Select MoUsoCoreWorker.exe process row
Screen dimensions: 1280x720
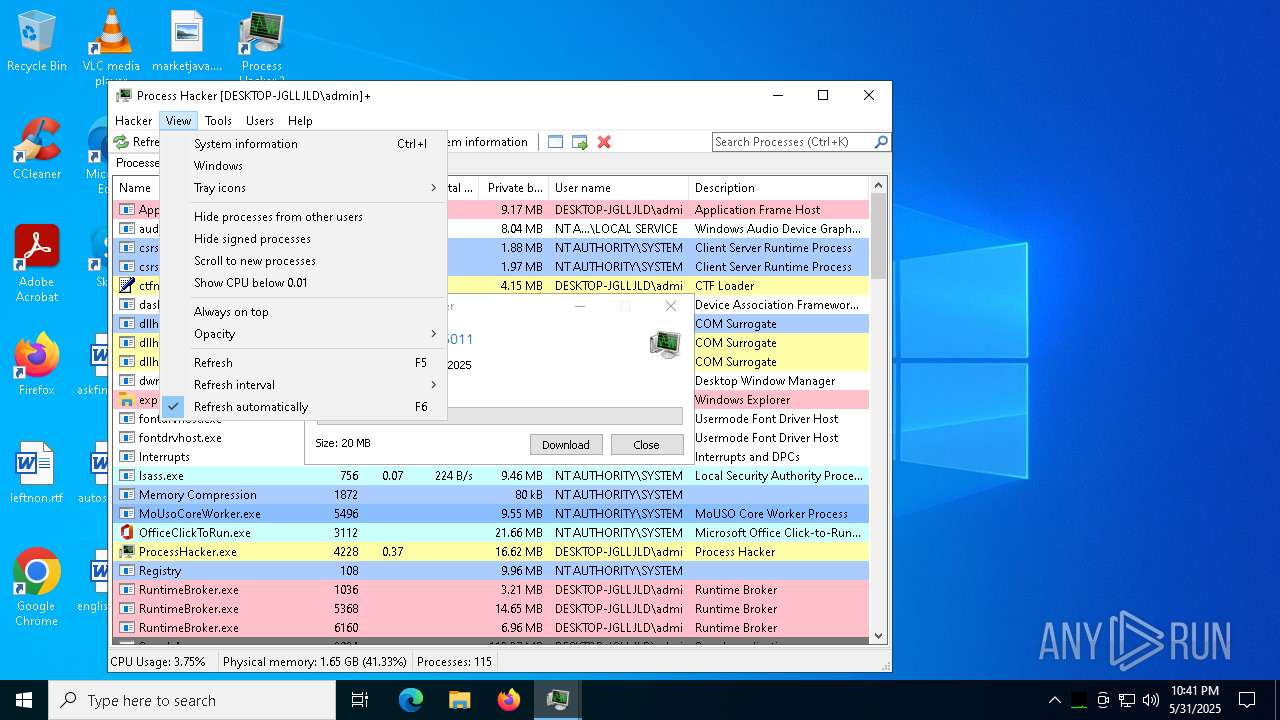pyautogui.click(x=491, y=514)
